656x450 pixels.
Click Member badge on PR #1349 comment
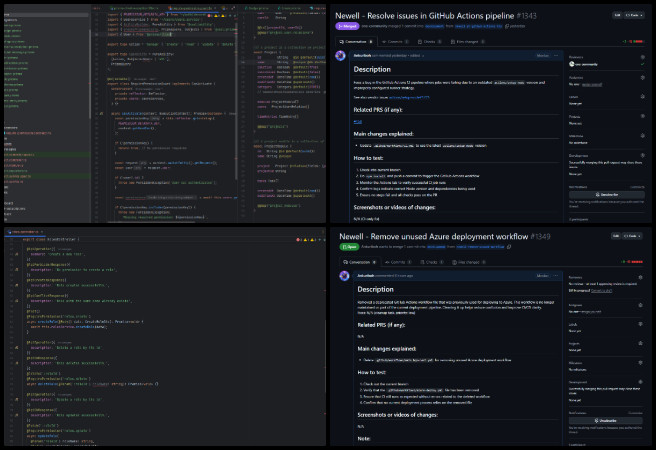[x=543, y=276]
